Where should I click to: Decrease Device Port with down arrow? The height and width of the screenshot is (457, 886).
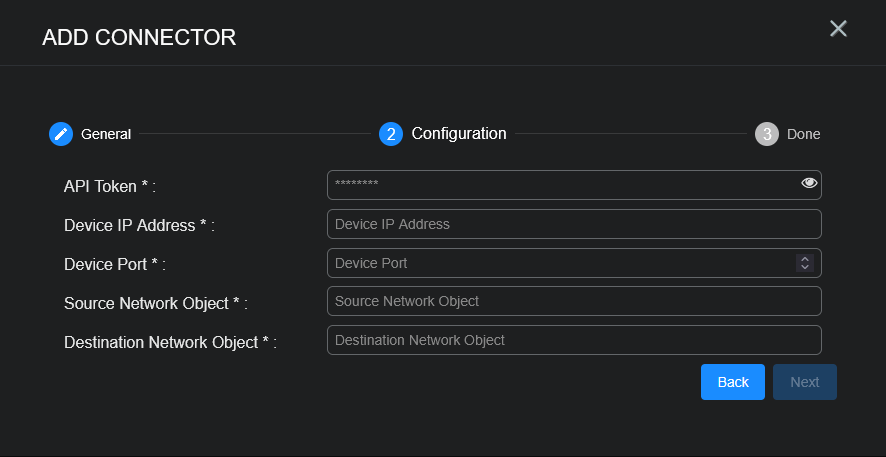tap(804, 267)
